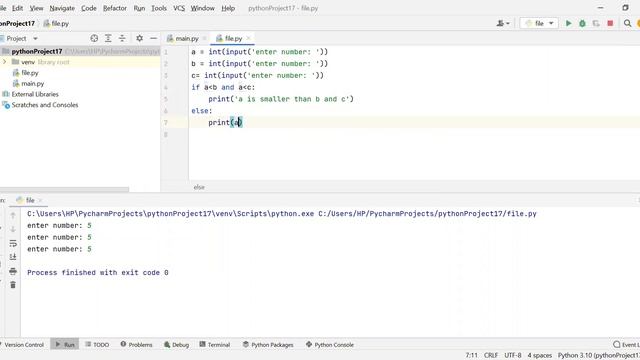Open the Python Console tool window

coord(330,344)
